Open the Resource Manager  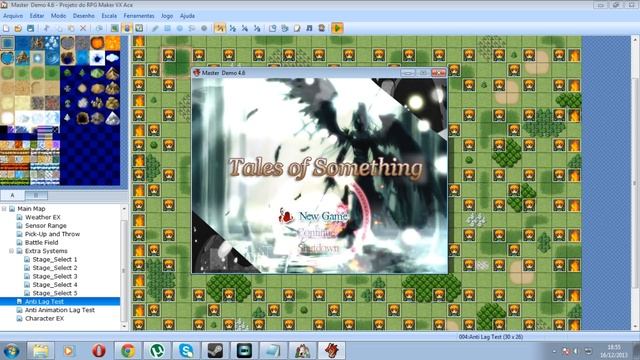[285, 28]
